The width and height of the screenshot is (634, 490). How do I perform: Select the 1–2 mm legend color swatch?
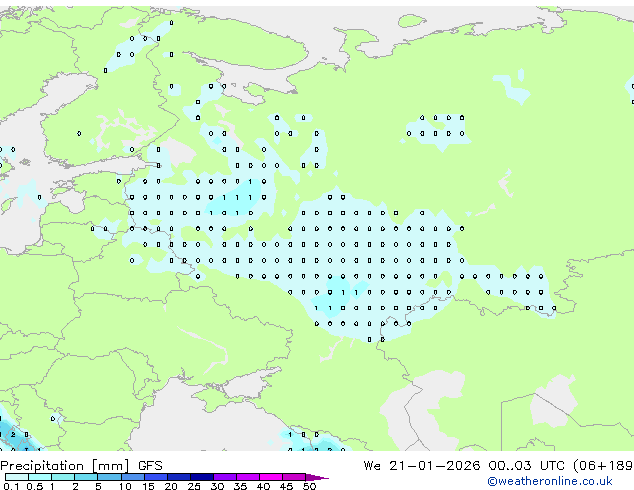pos(63,477)
